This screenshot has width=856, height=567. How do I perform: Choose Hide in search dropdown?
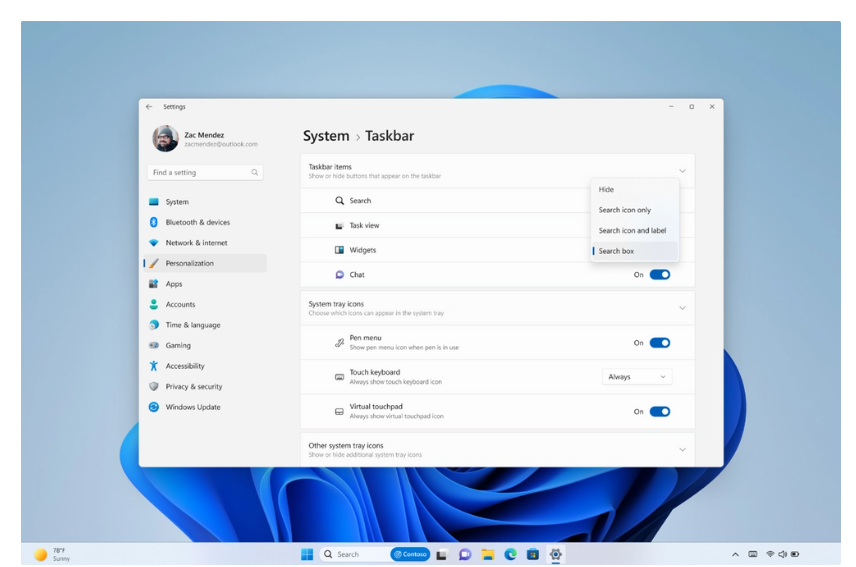(634, 189)
